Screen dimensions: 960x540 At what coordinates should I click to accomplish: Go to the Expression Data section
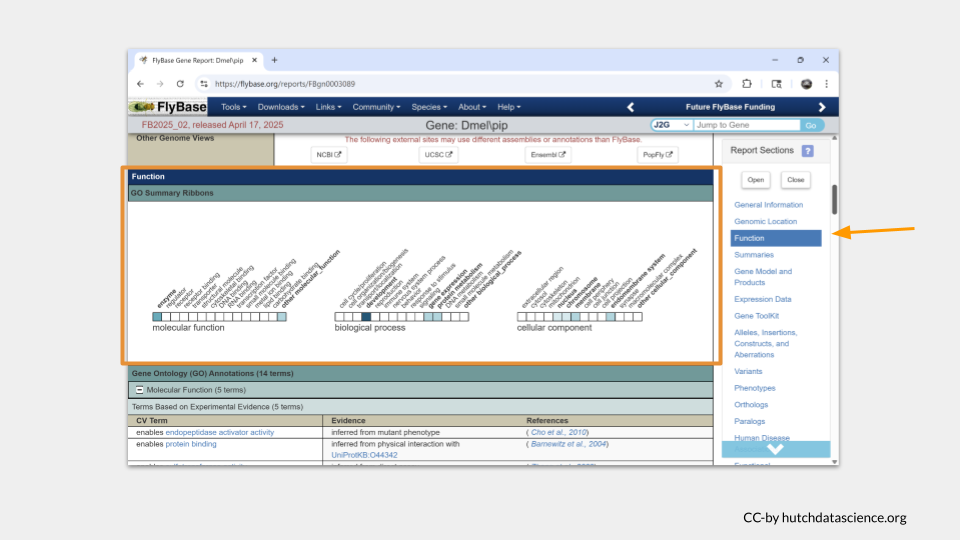pos(762,299)
